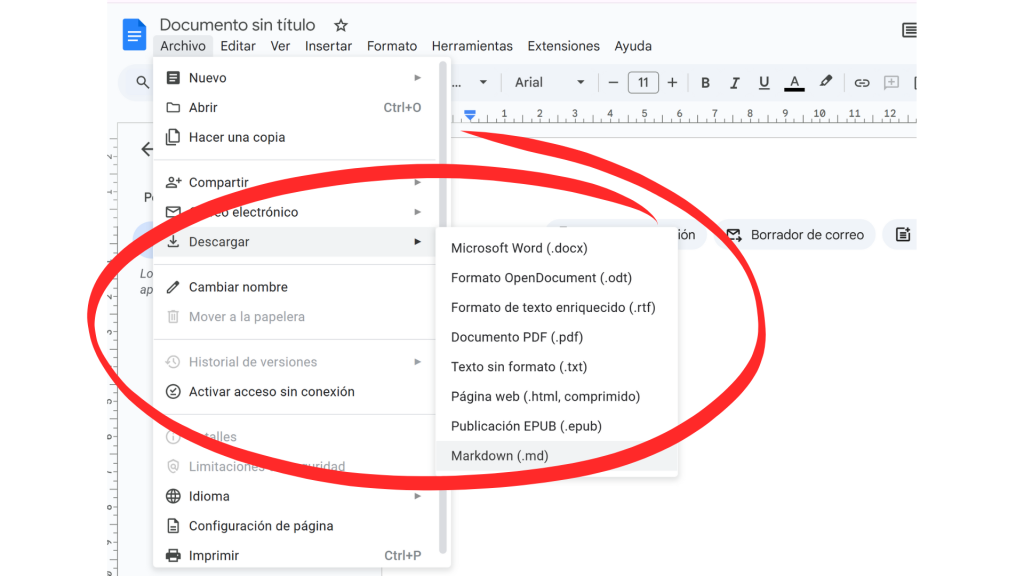Screen dimensions: 1024x576
Task: Toggle bold formatting
Action: pyautogui.click(x=705, y=83)
